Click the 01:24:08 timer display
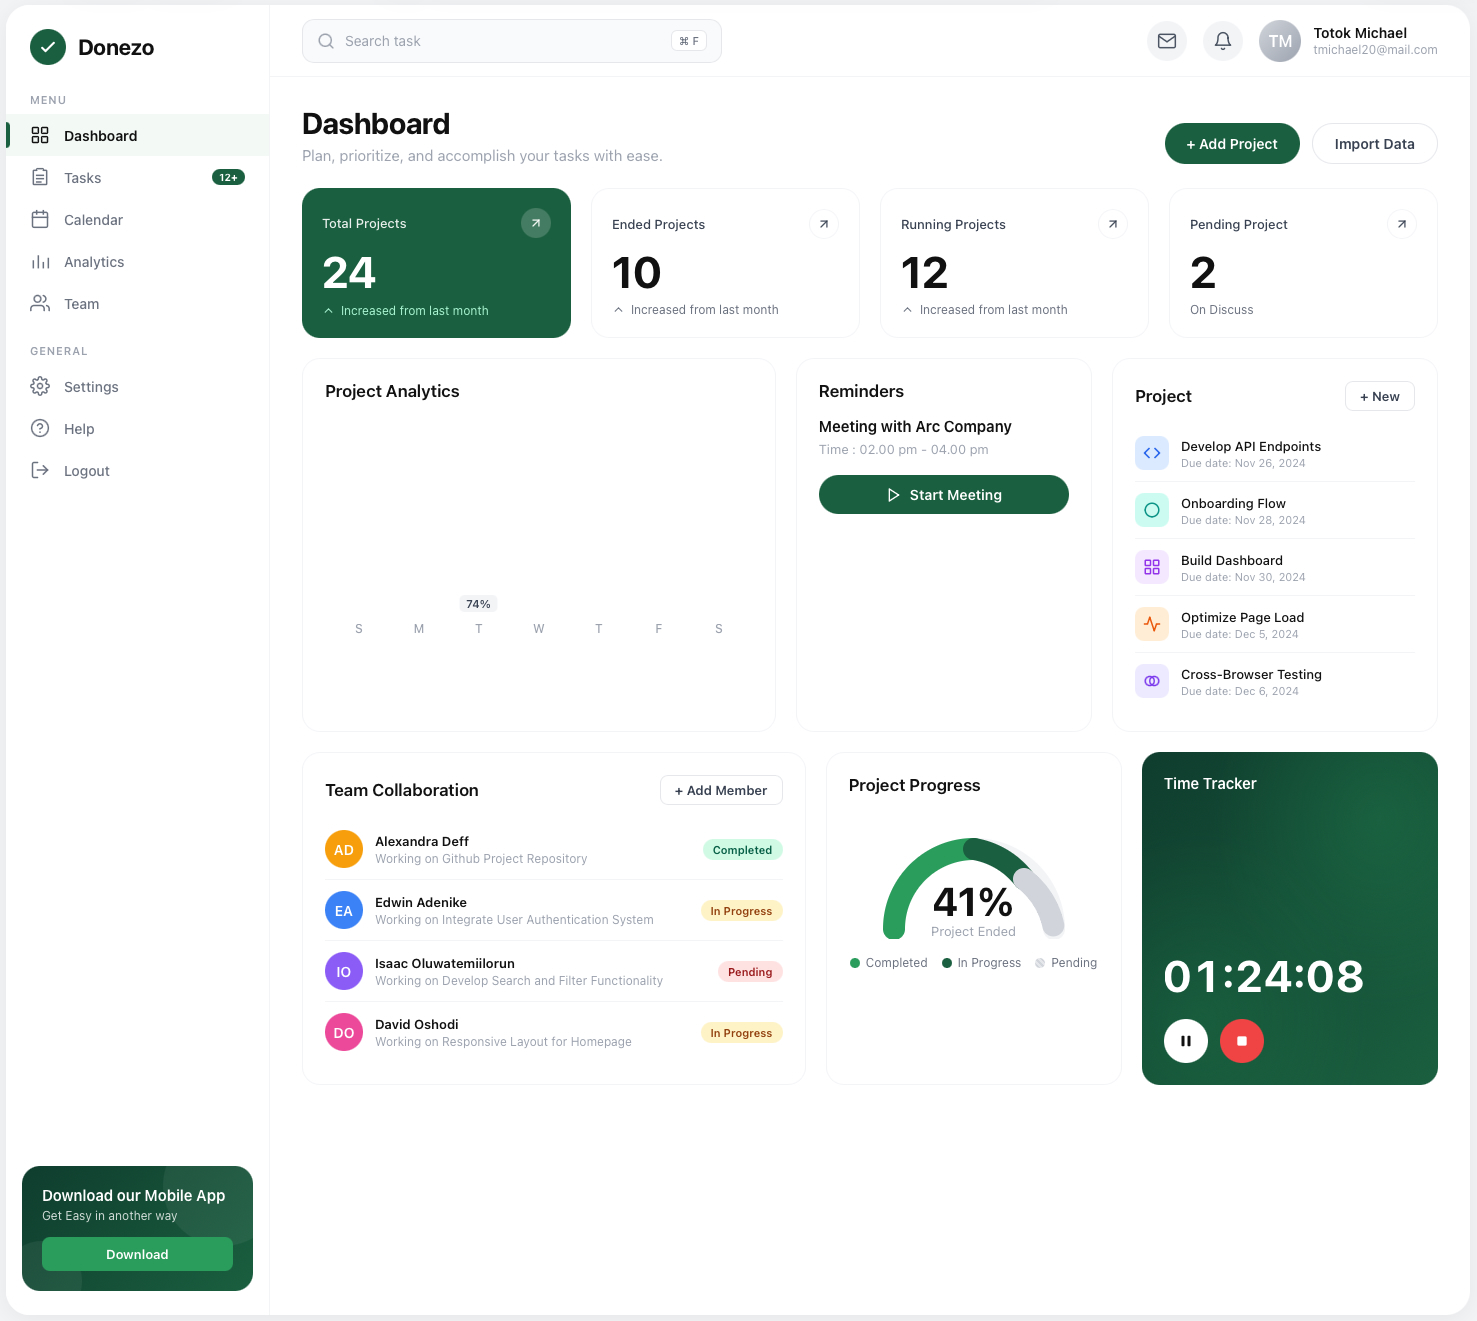Screen dimensions: 1477x1321 coord(1264,976)
